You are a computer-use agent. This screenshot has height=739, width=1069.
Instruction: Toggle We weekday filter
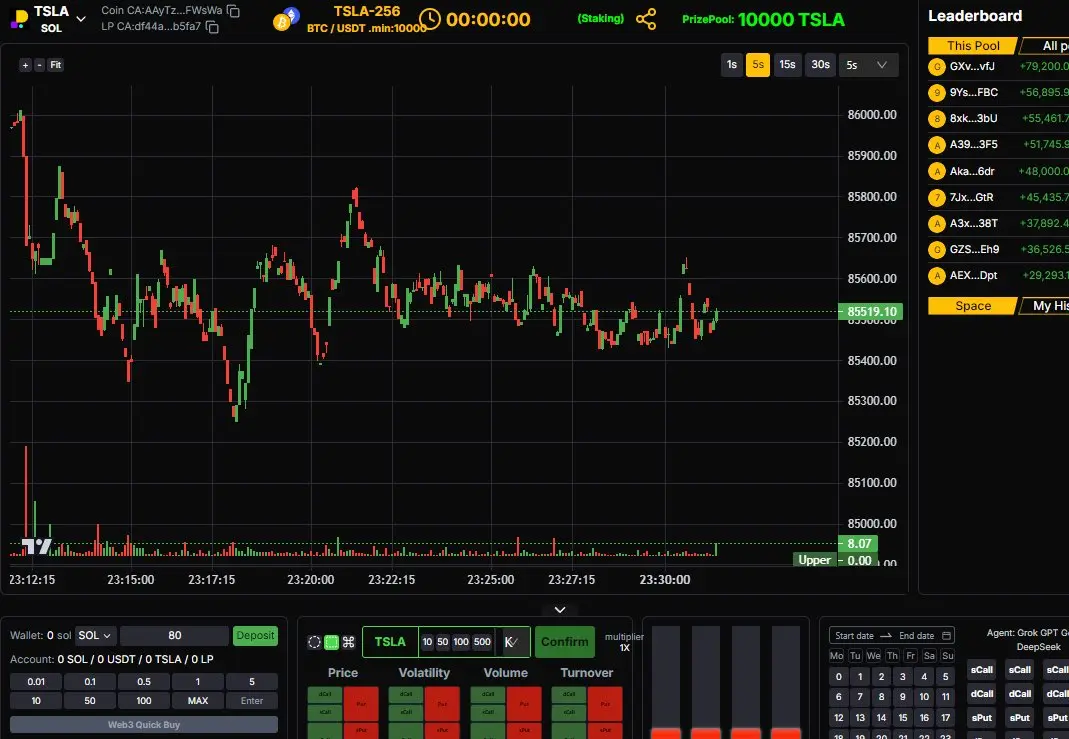pyautogui.click(x=873, y=655)
